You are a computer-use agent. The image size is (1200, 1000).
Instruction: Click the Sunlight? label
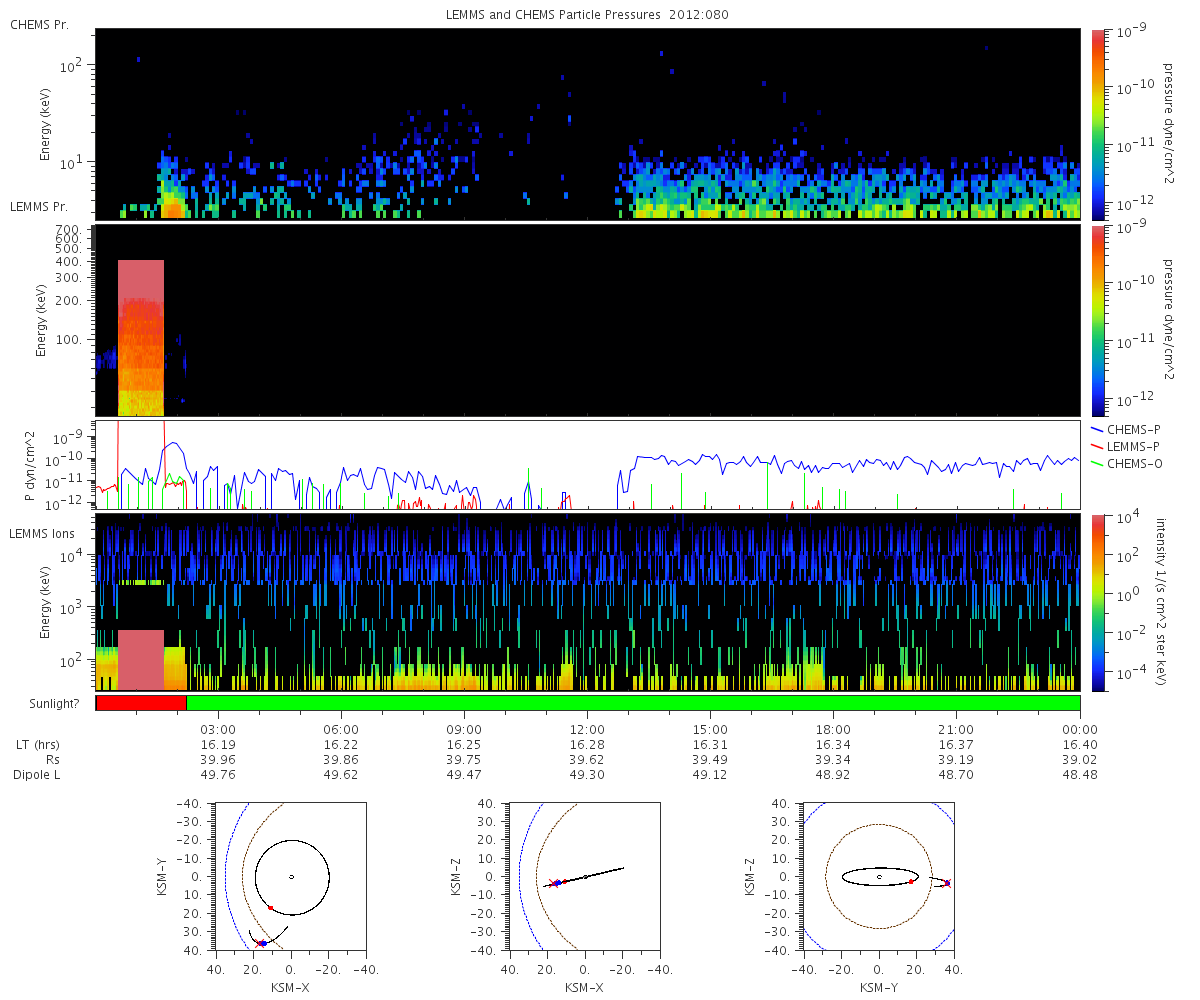44,704
